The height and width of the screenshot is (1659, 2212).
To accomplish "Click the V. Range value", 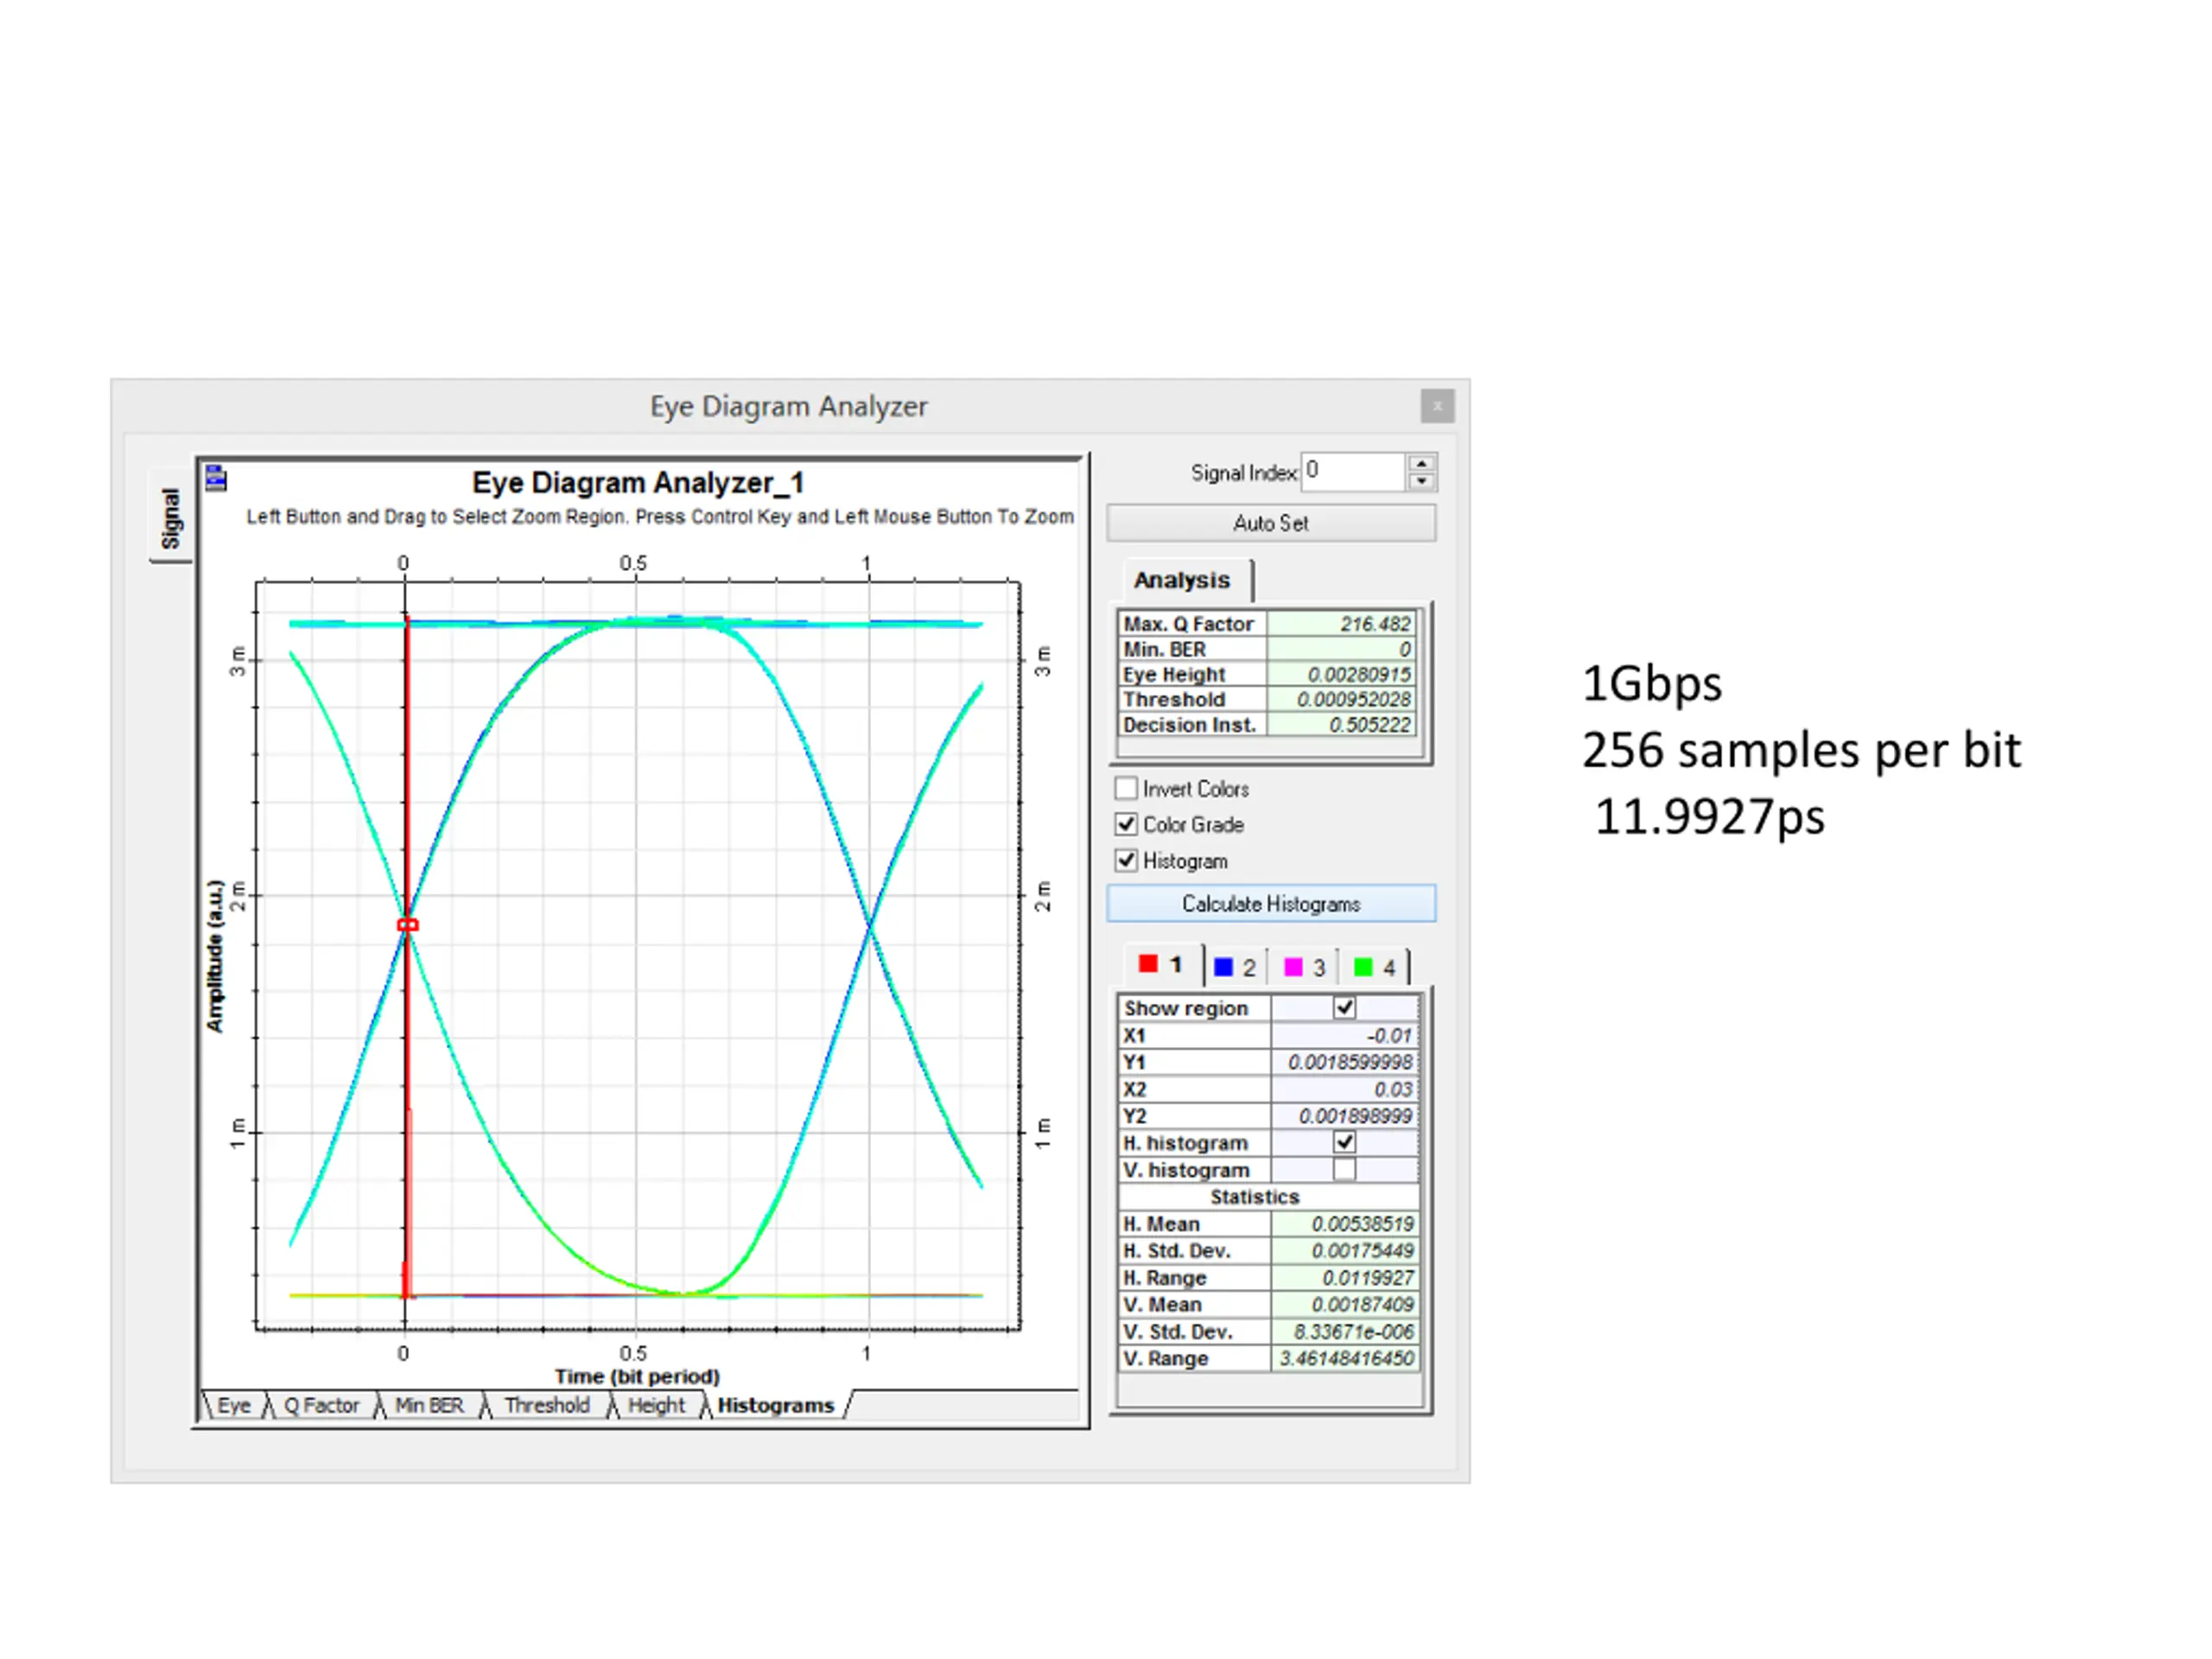I will [1344, 1359].
